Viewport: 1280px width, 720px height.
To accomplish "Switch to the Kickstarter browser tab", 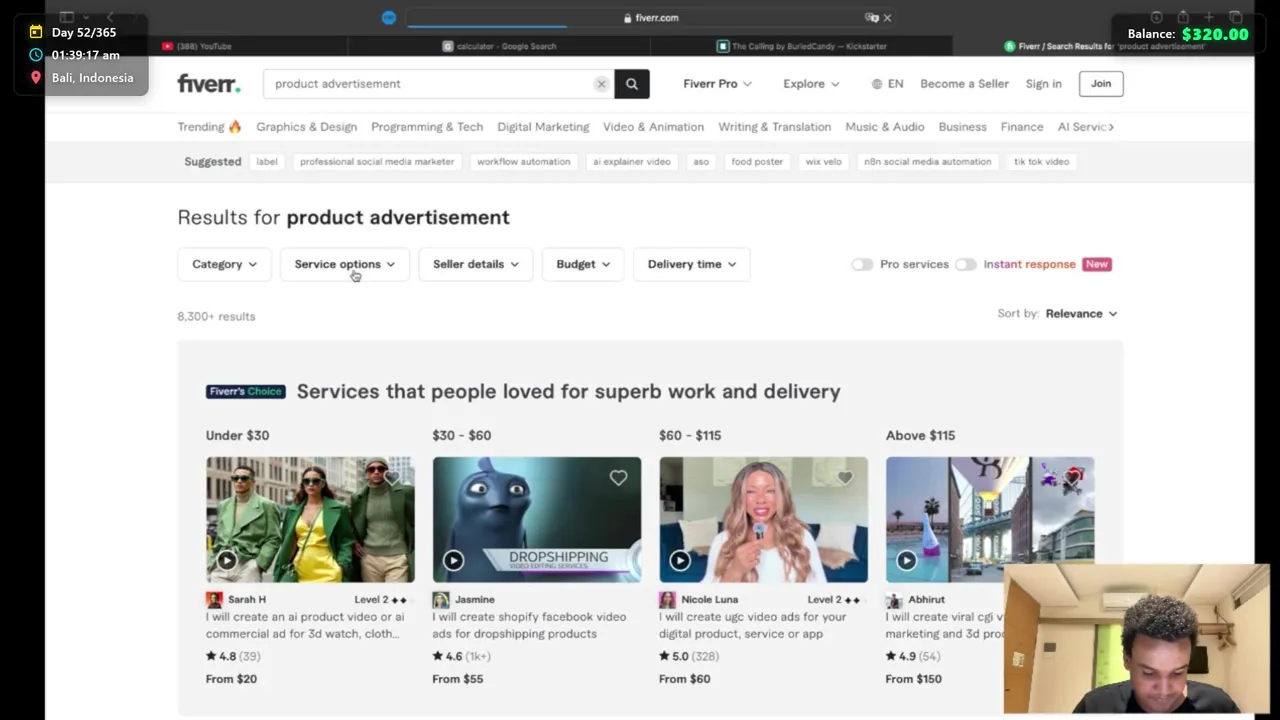I will tap(801, 46).
